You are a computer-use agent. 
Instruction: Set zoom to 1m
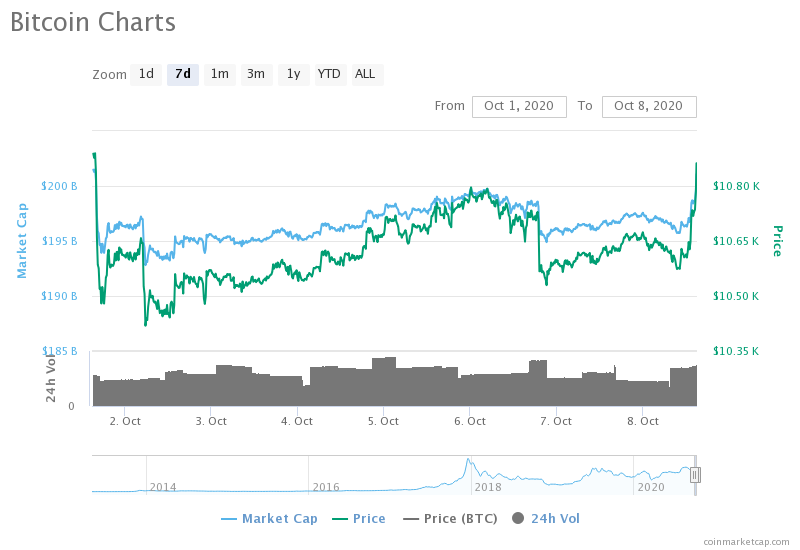tap(220, 74)
